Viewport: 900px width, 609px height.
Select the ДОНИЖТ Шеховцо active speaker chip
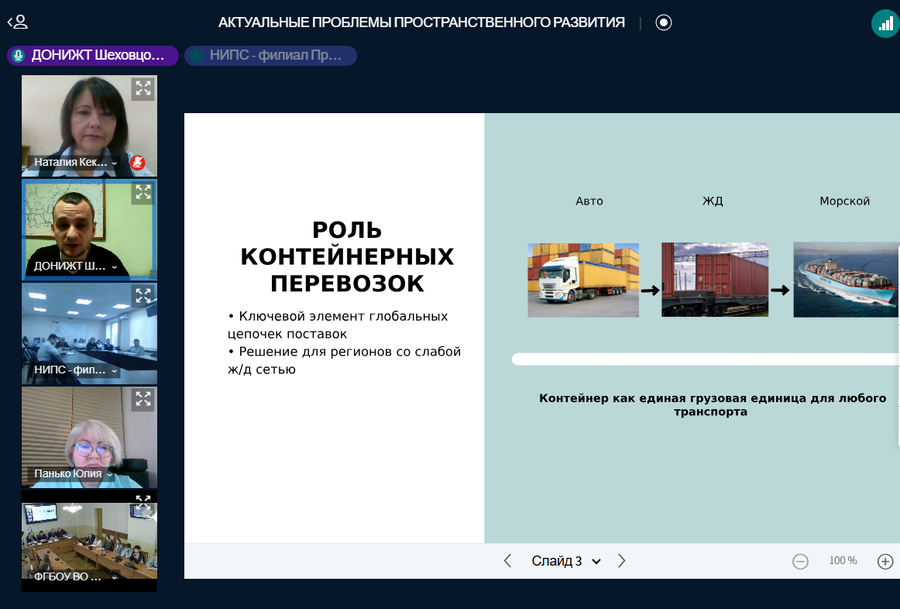tap(93, 56)
